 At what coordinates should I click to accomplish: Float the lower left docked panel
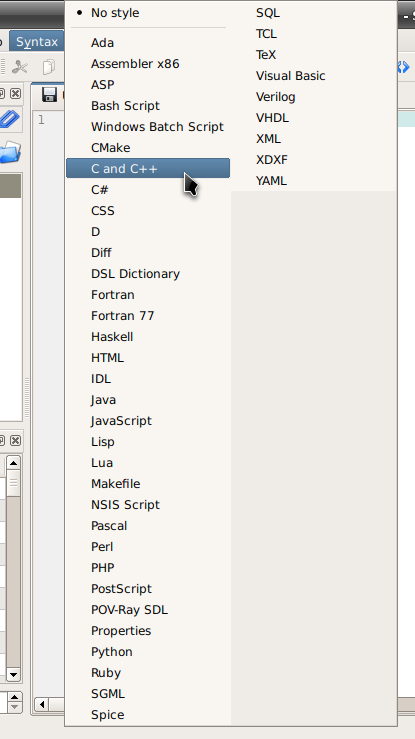pos(2,441)
